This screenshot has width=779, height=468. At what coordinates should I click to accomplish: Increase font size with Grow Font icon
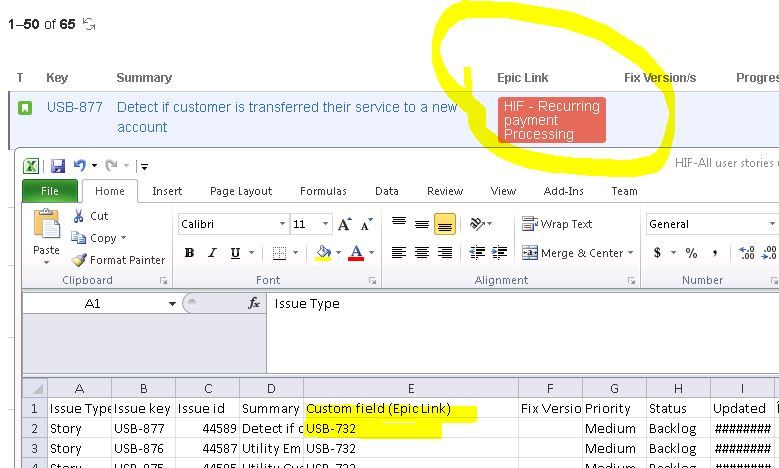tap(344, 225)
